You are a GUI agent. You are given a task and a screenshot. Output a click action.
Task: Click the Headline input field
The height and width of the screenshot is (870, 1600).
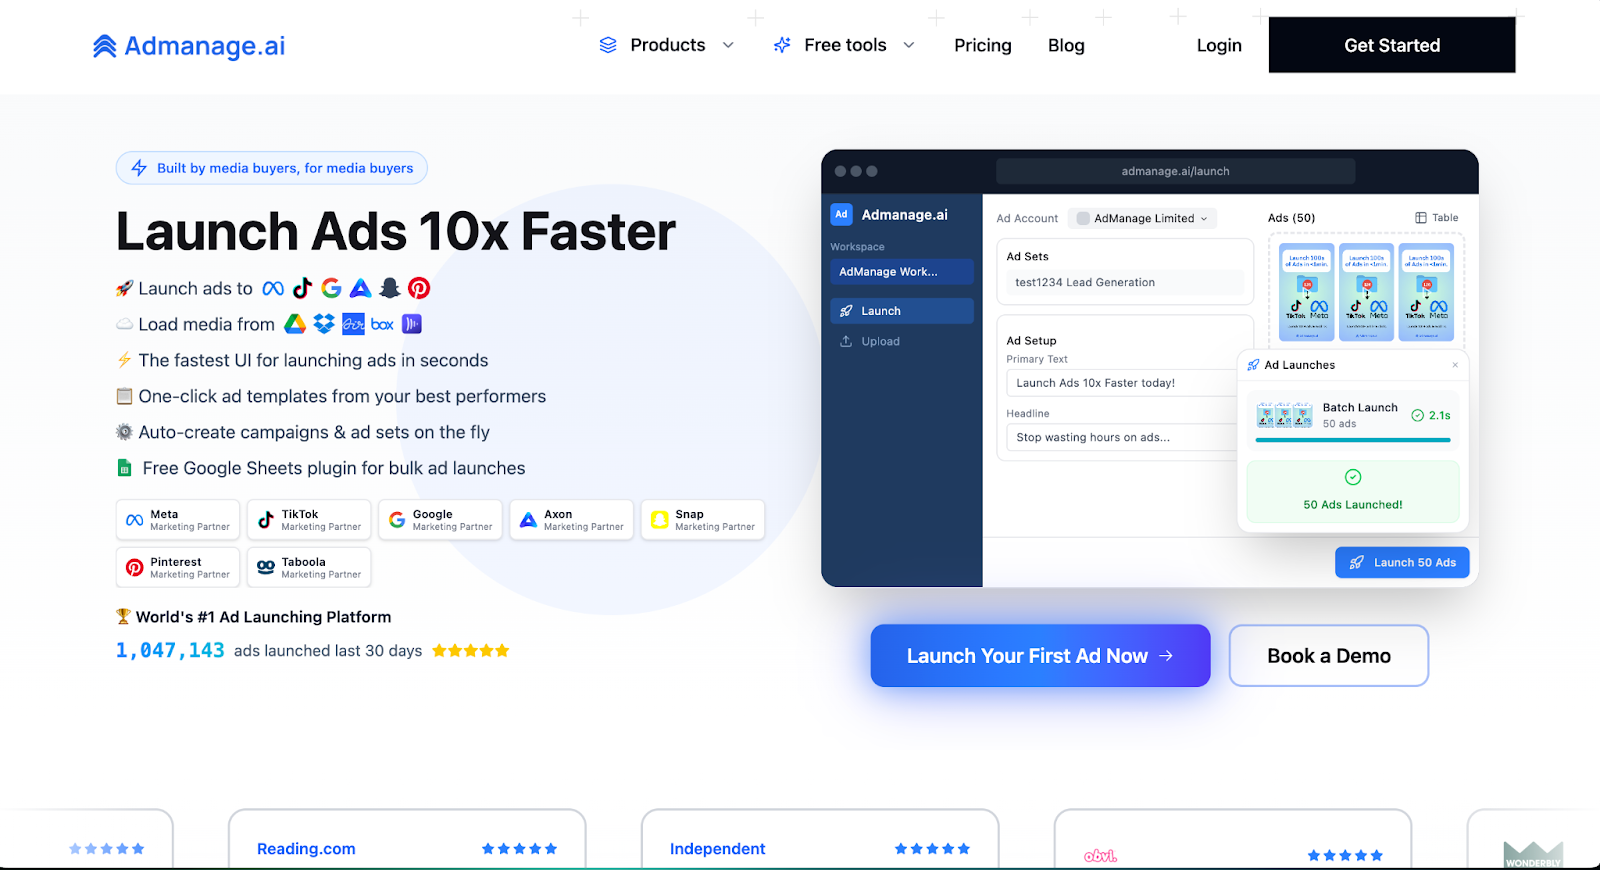[x=1122, y=437]
